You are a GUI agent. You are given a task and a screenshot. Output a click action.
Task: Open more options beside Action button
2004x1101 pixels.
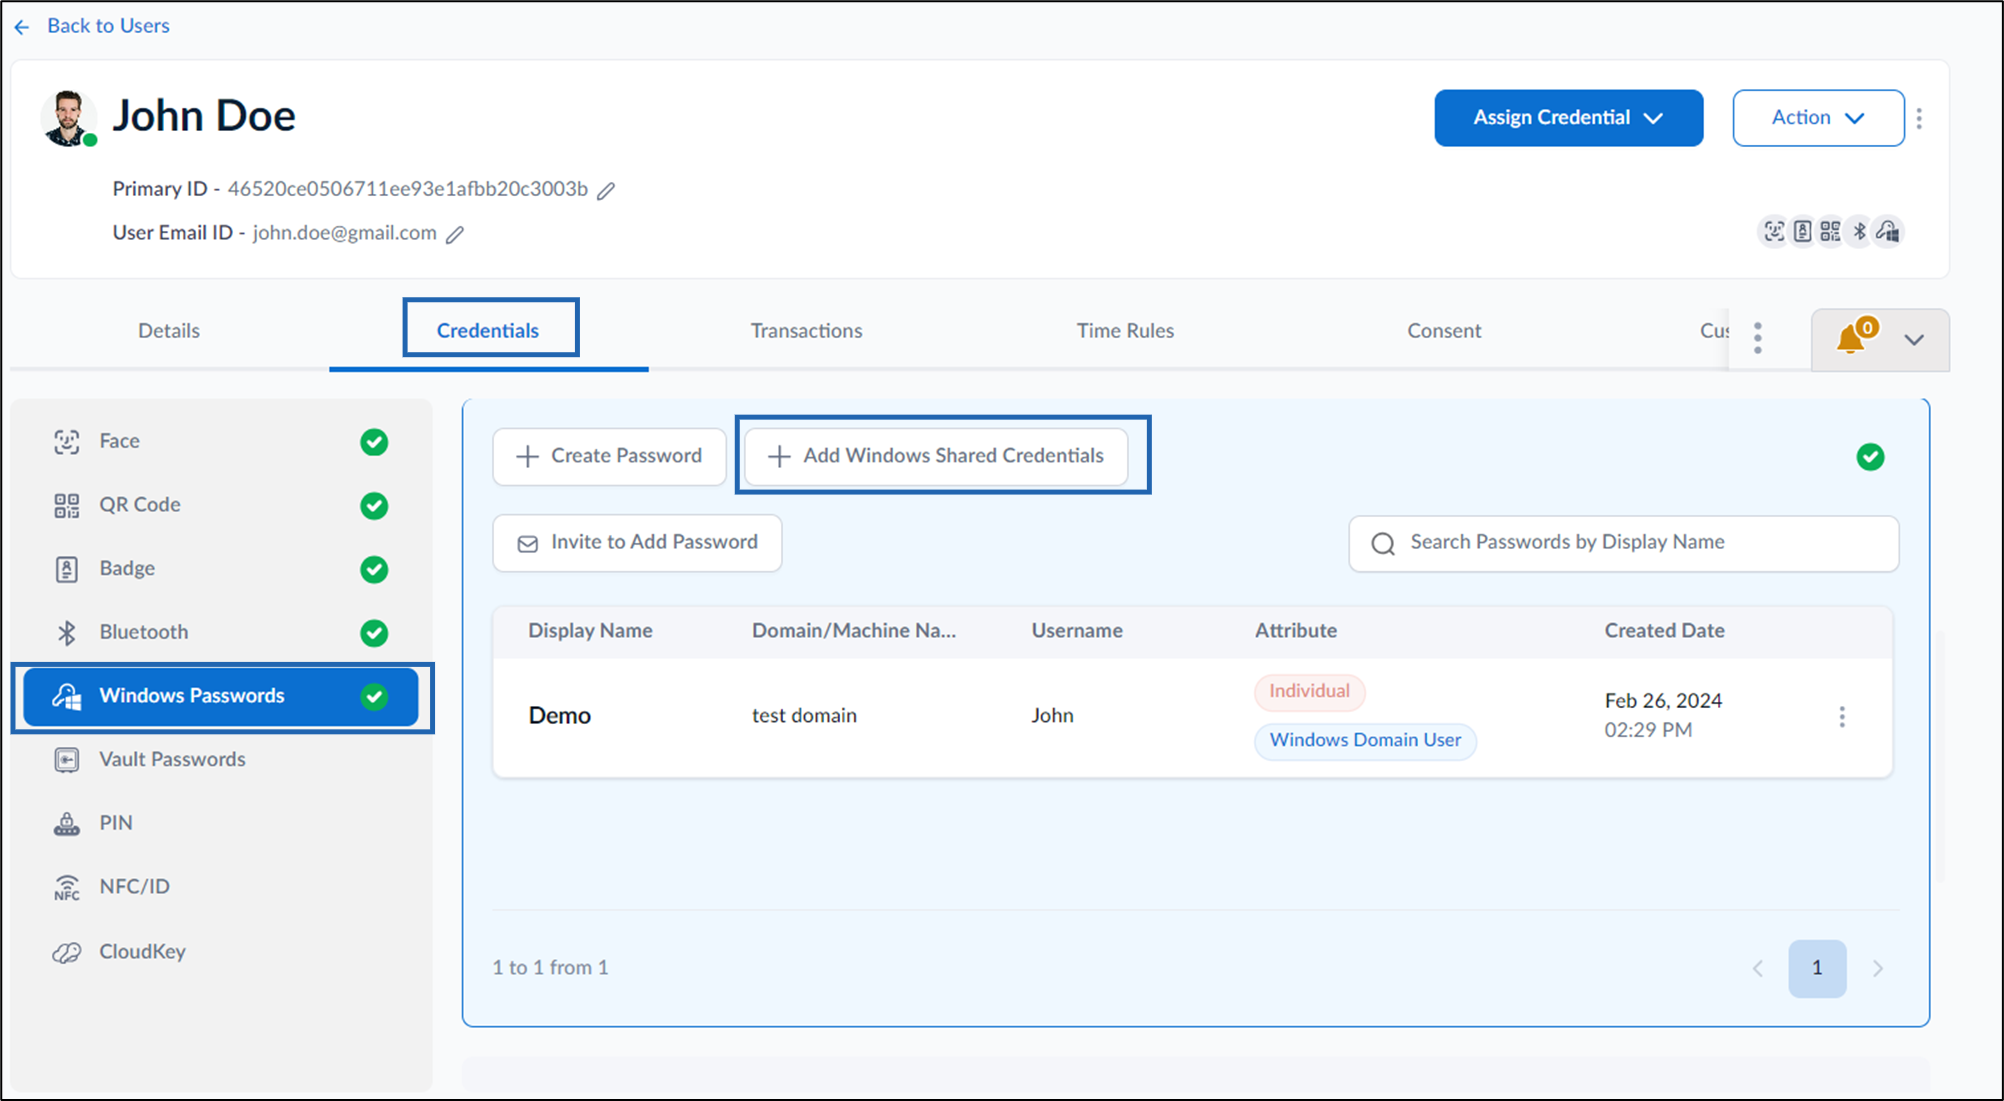1919,118
